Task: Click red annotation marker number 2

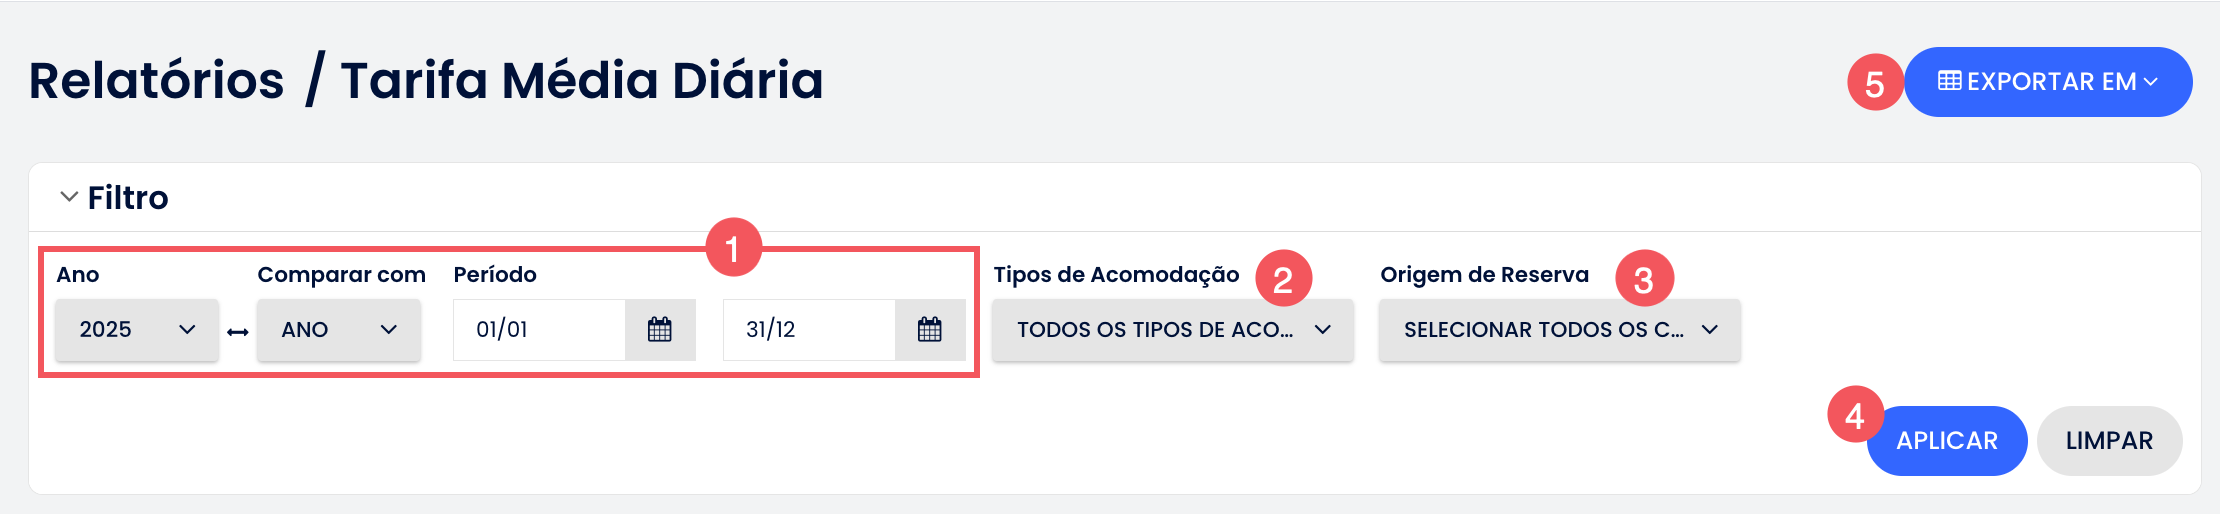Action: [1283, 279]
